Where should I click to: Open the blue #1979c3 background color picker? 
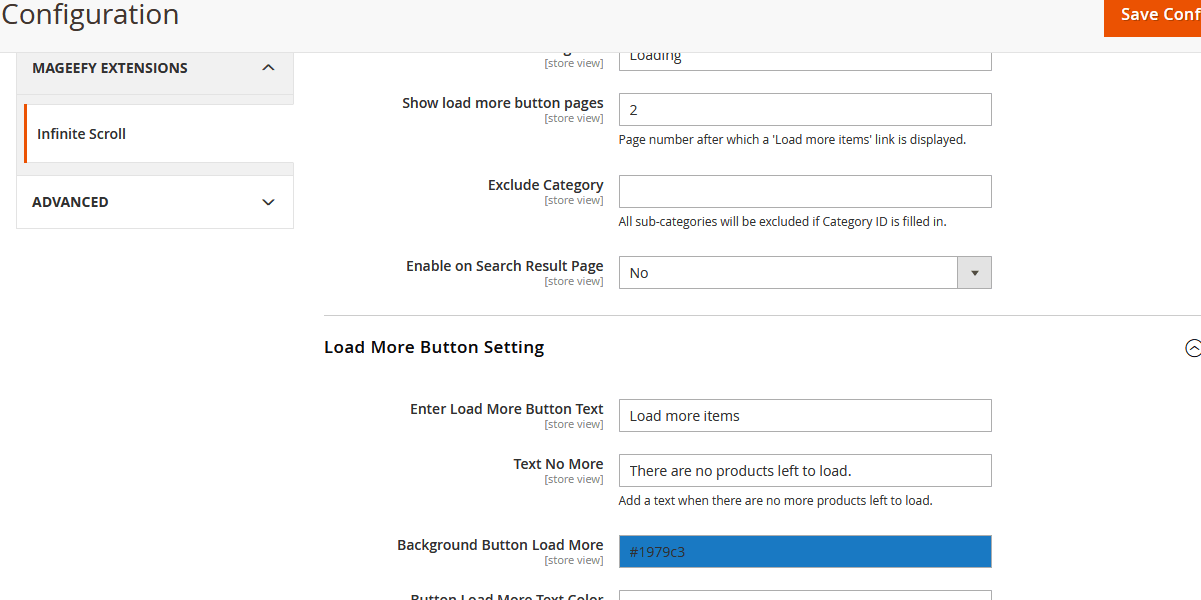(x=804, y=552)
